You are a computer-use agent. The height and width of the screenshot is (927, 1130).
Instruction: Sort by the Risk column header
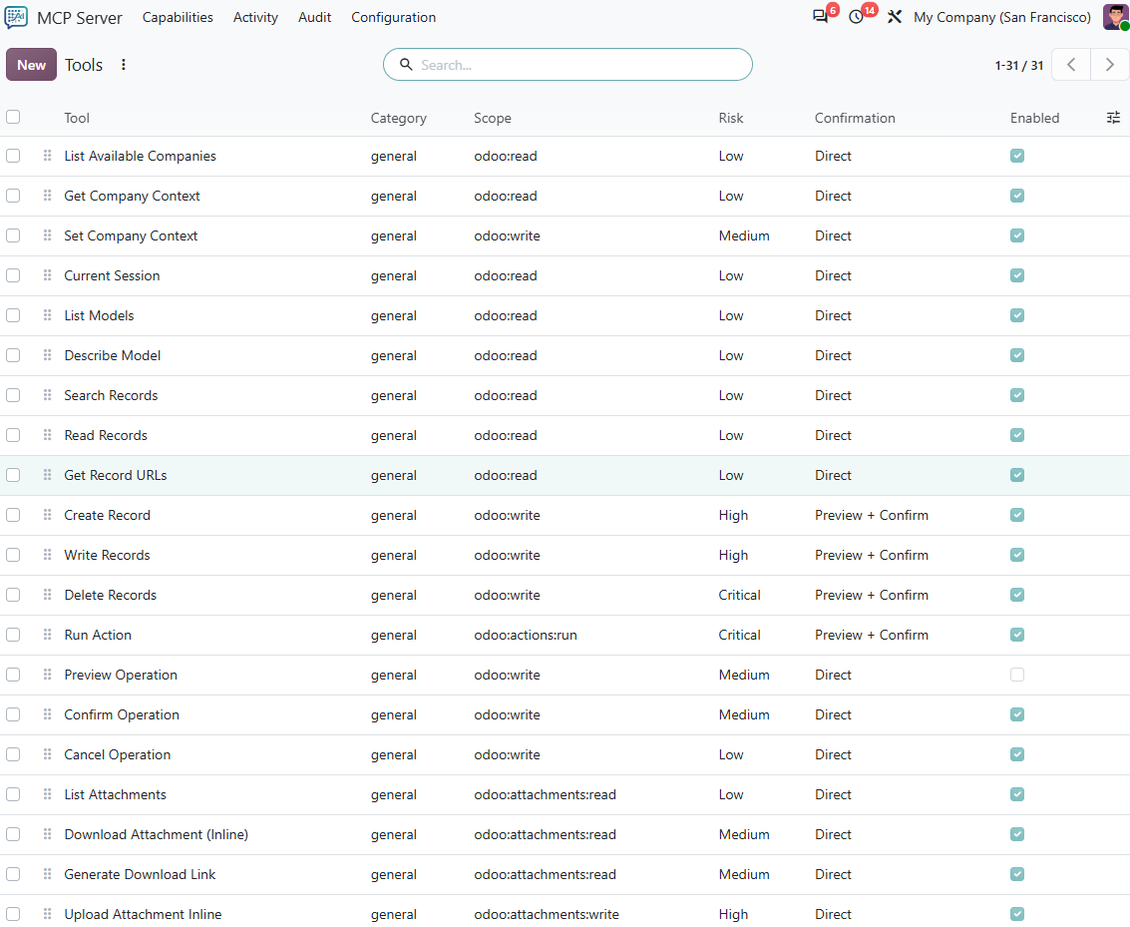(x=731, y=118)
